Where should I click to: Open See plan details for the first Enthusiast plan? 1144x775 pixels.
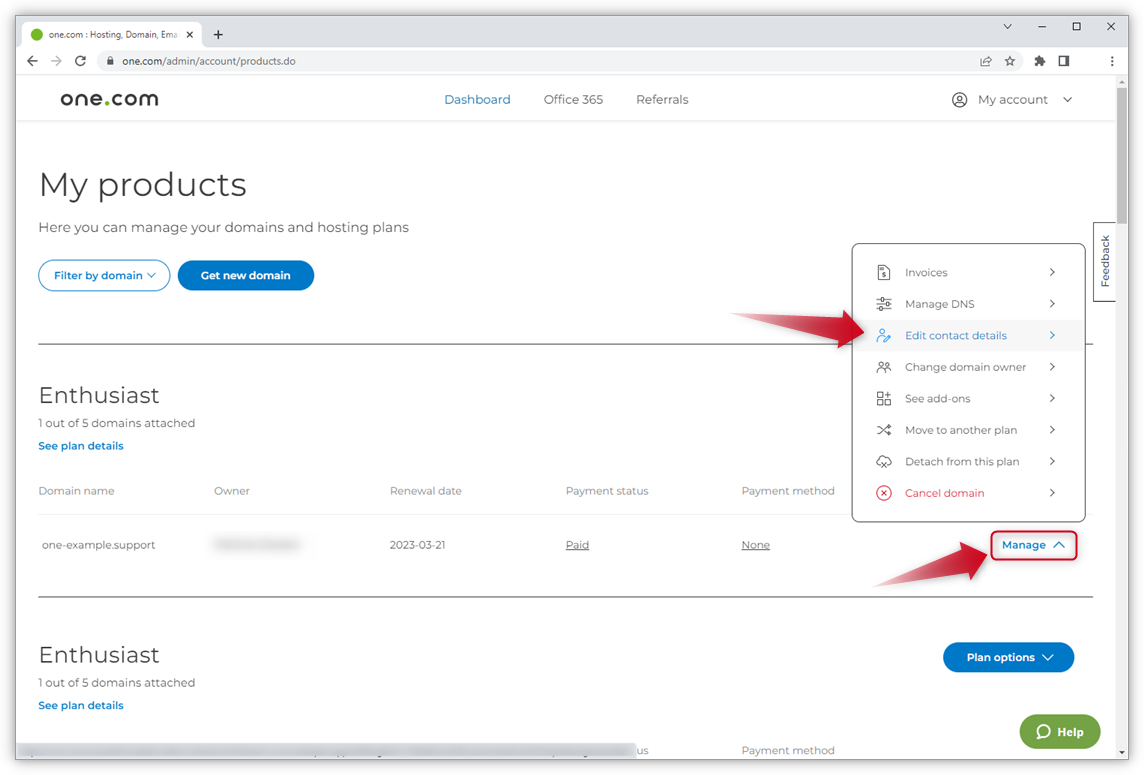point(81,445)
